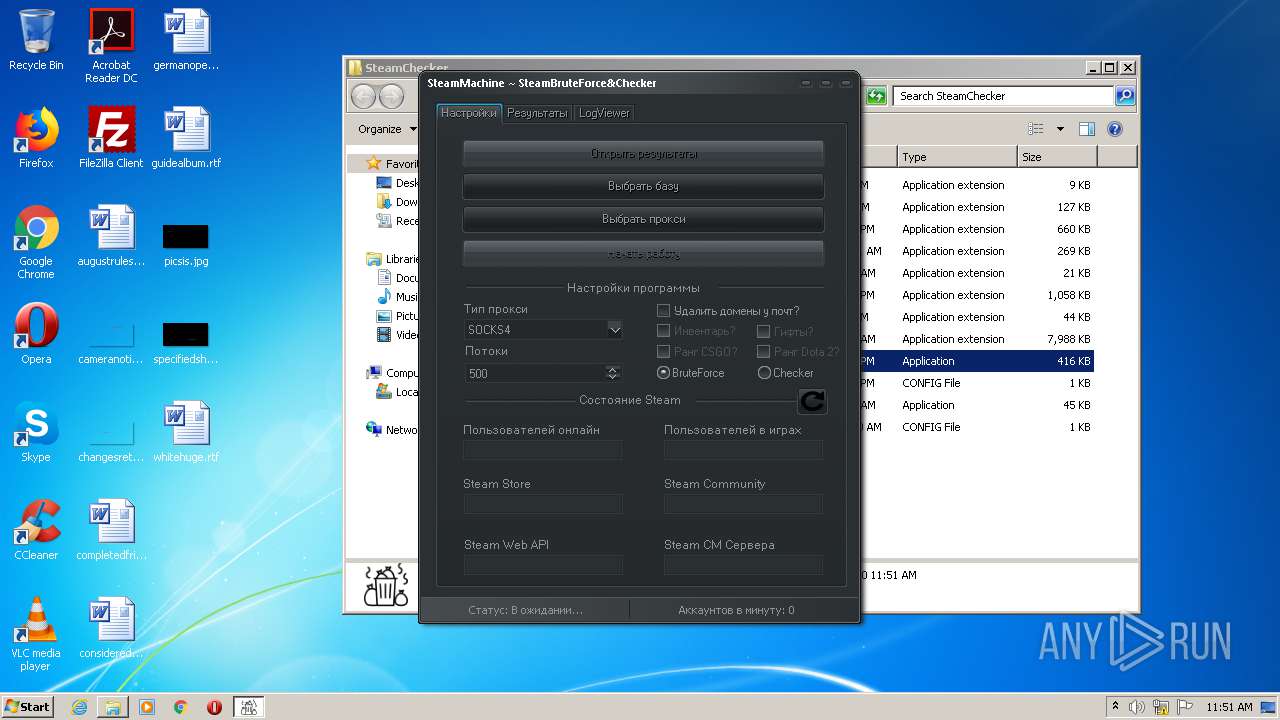This screenshot has width=1280, height=720.
Task: Toggle the Explorer preview pane icon
Action: click(1087, 129)
